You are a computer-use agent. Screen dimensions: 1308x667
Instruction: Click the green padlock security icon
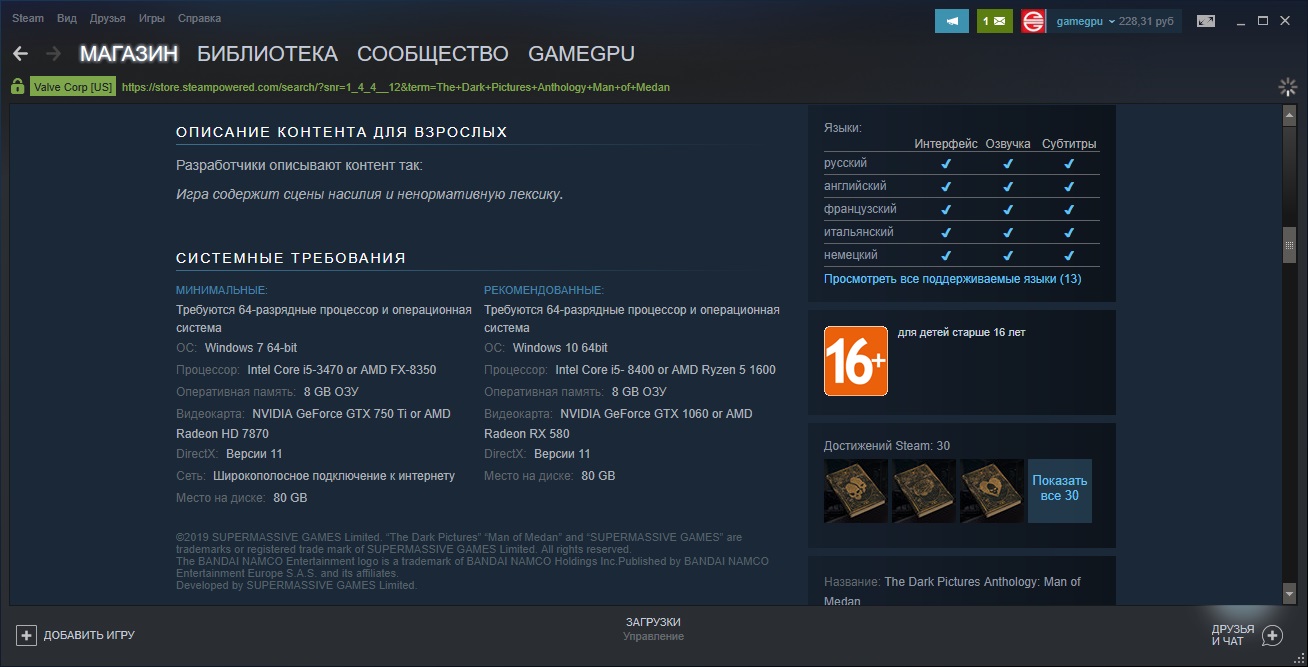17,87
